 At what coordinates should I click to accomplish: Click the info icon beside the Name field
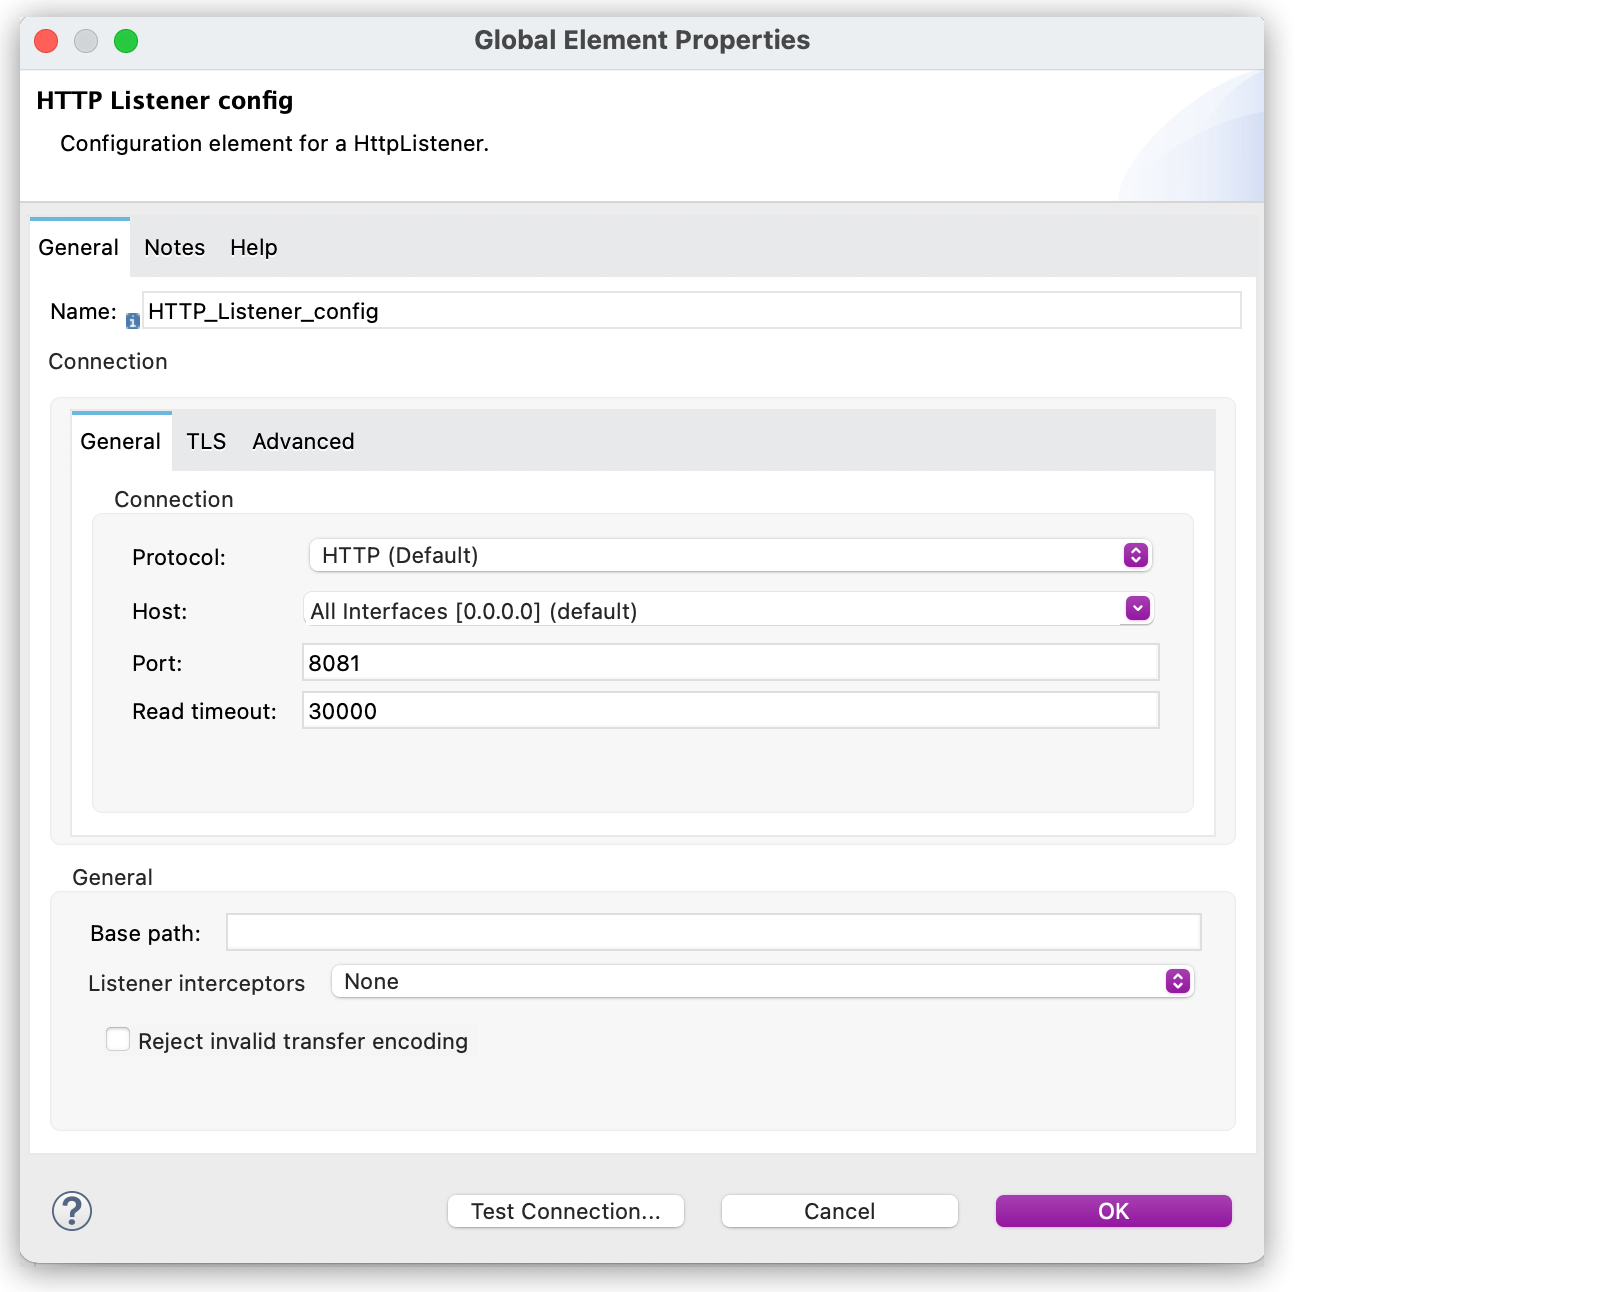pos(131,318)
